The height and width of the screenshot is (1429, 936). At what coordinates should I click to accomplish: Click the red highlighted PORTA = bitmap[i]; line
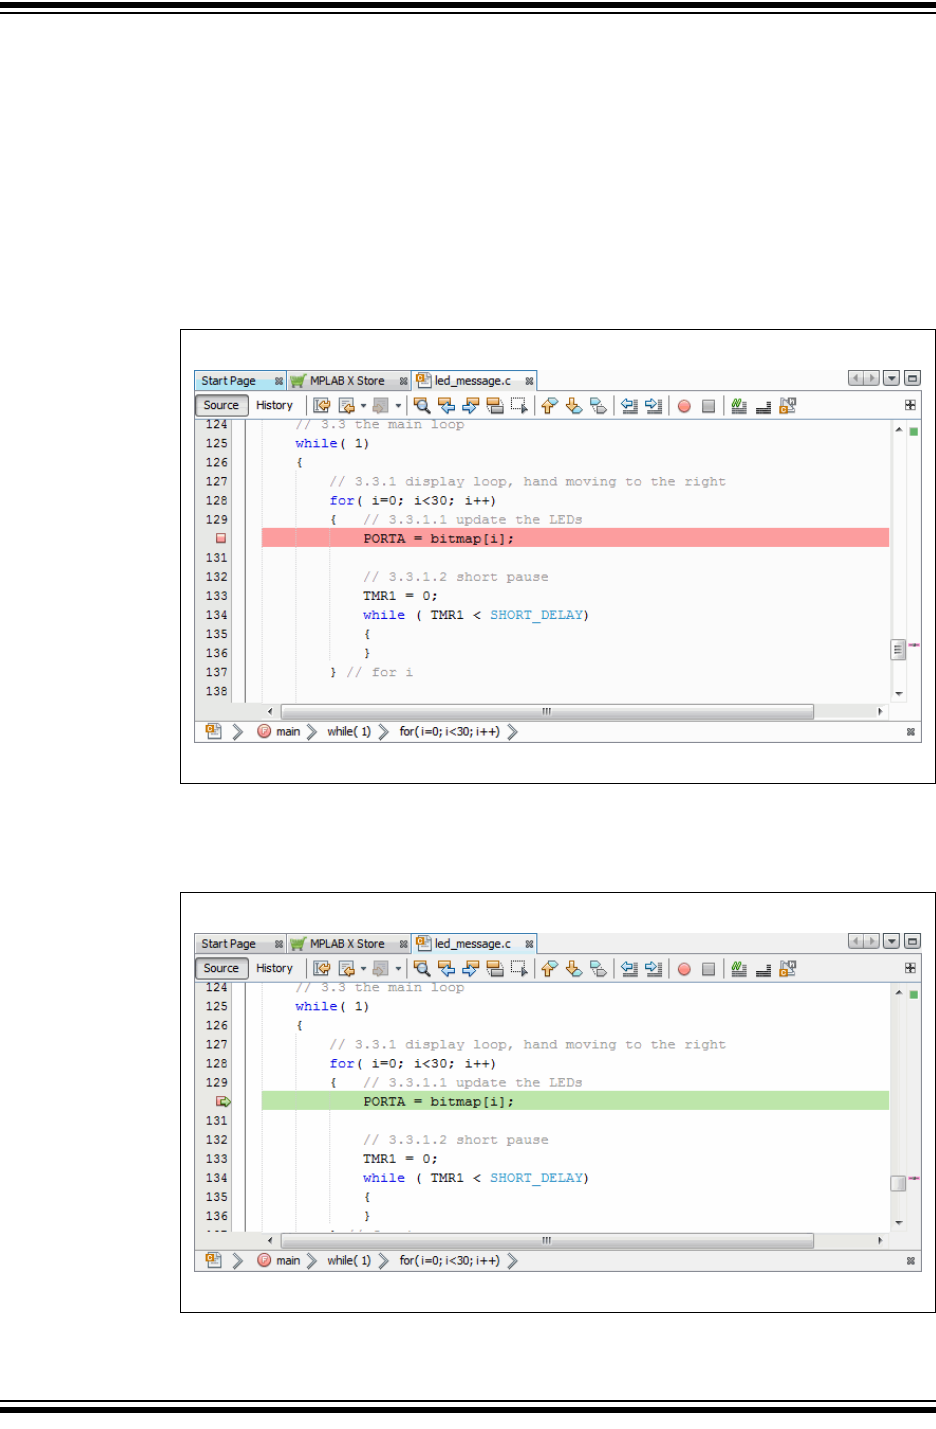[x=575, y=539]
